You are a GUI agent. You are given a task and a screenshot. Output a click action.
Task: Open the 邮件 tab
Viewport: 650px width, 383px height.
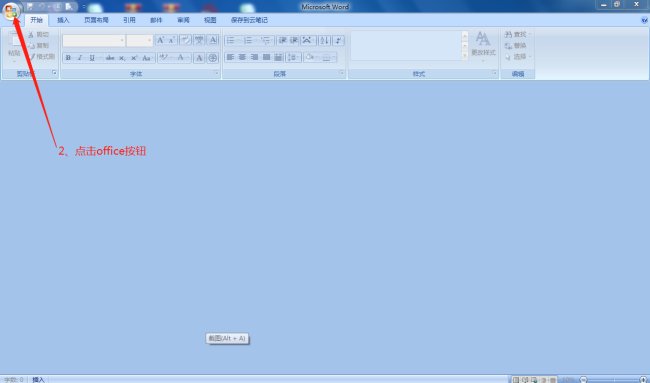tap(156, 20)
